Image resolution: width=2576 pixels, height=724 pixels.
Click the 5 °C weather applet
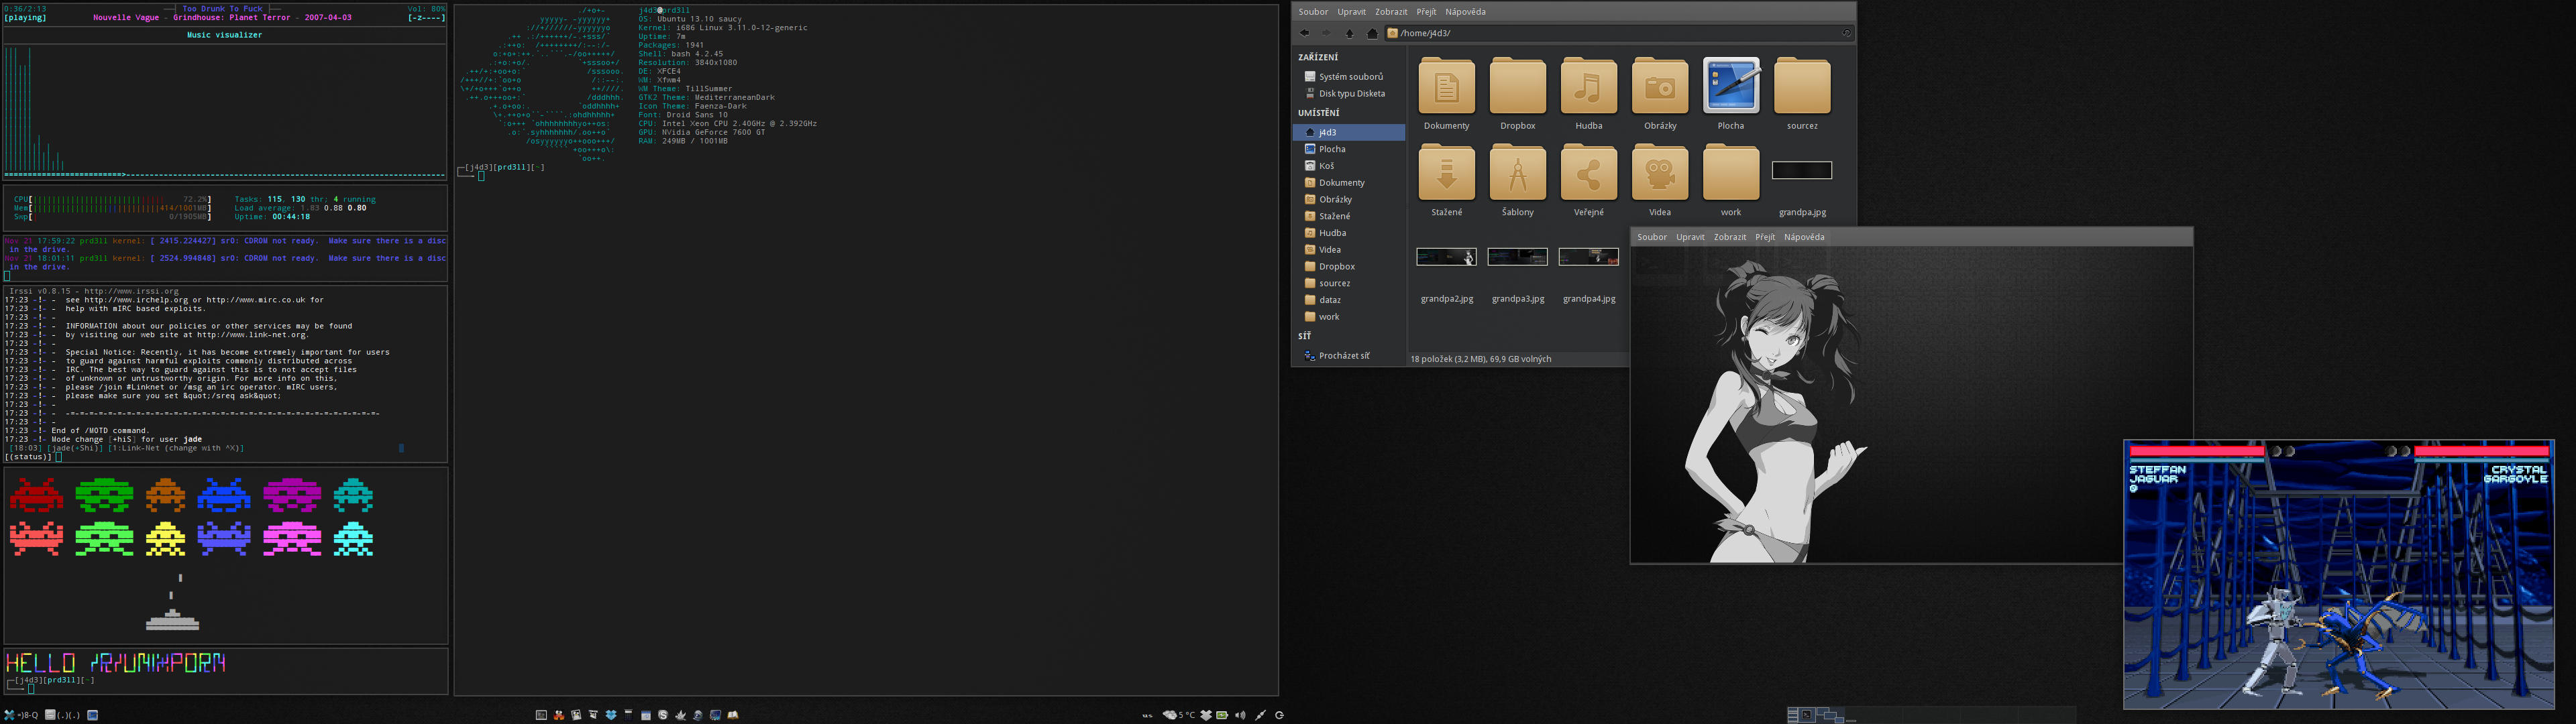[x=1179, y=715]
